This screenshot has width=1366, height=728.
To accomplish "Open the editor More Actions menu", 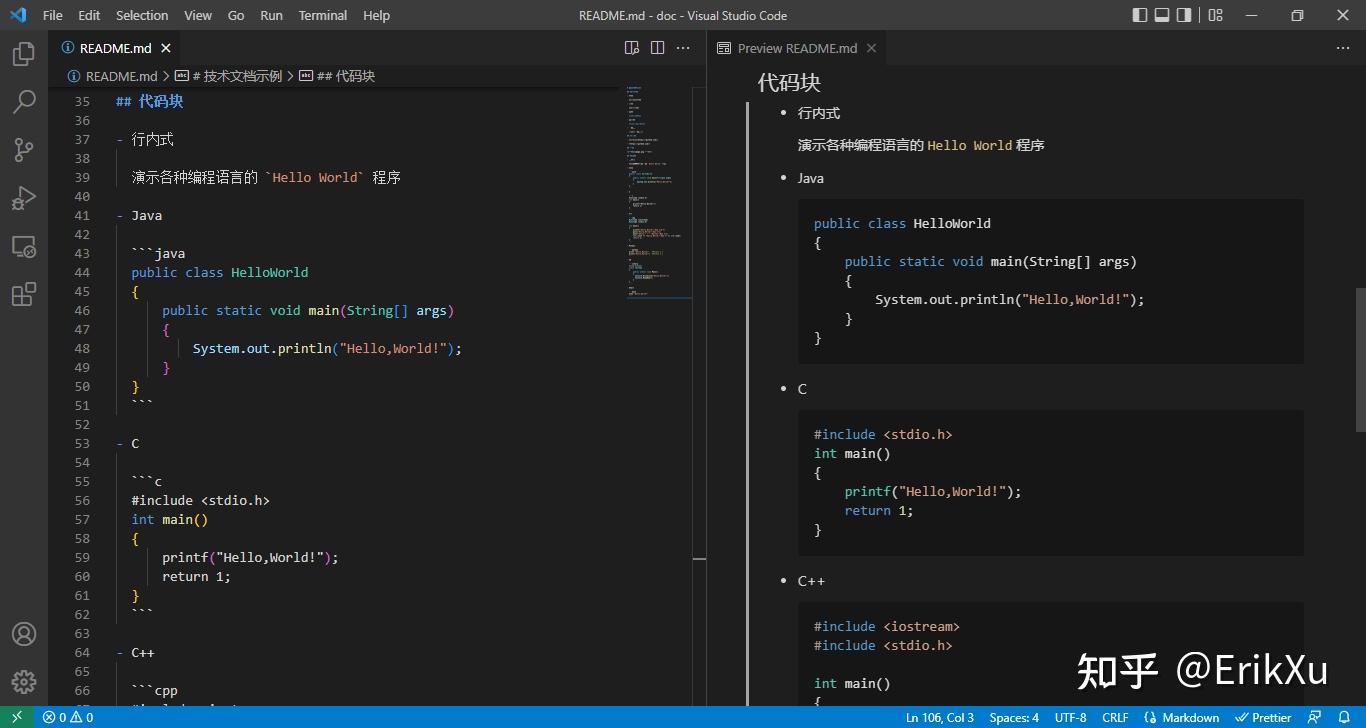I will coord(683,47).
